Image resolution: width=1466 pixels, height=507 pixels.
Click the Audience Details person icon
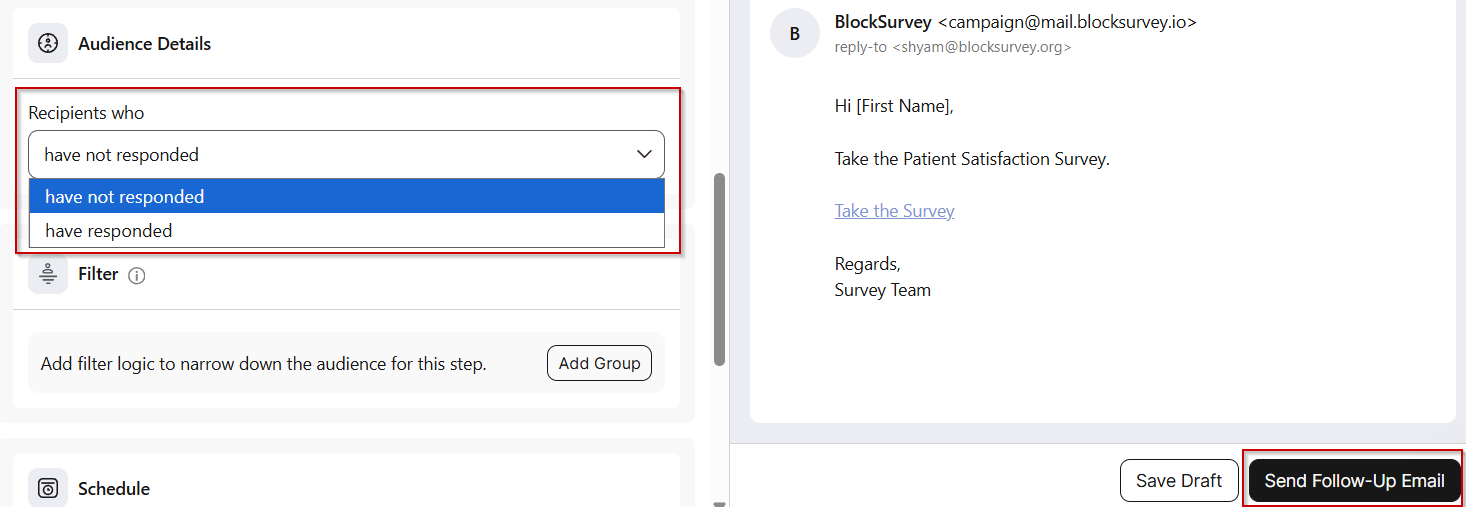click(x=48, y=44)
